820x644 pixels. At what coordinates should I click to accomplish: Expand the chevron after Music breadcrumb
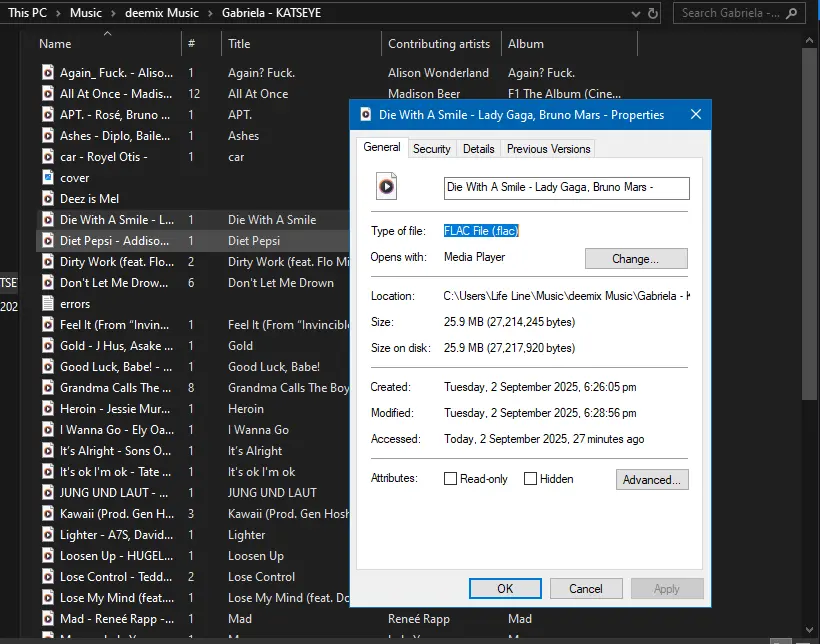pos(113,13)
